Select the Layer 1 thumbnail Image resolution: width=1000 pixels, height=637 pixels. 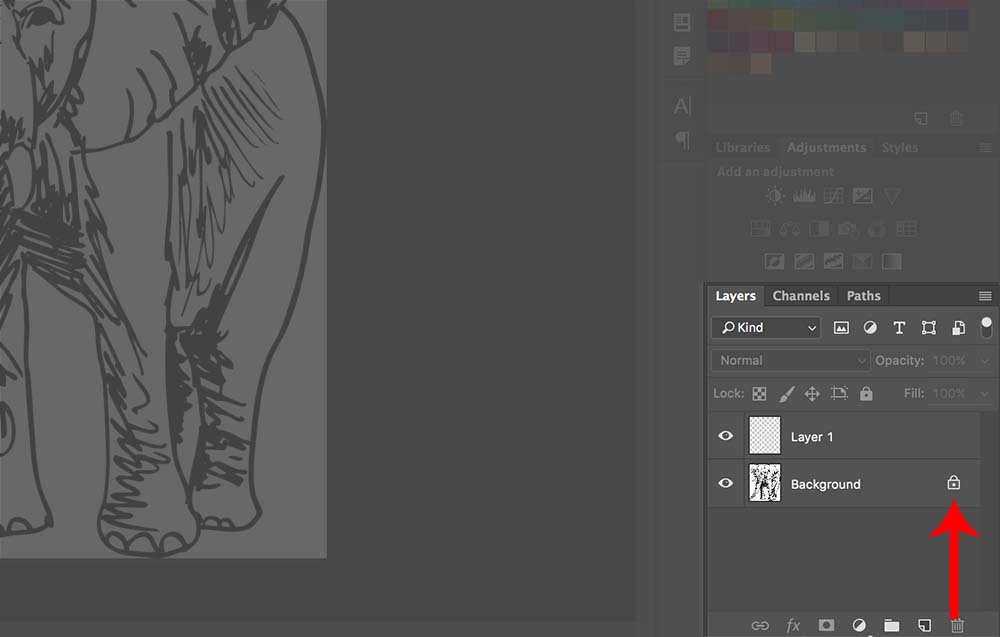click(x=765, y=436)
